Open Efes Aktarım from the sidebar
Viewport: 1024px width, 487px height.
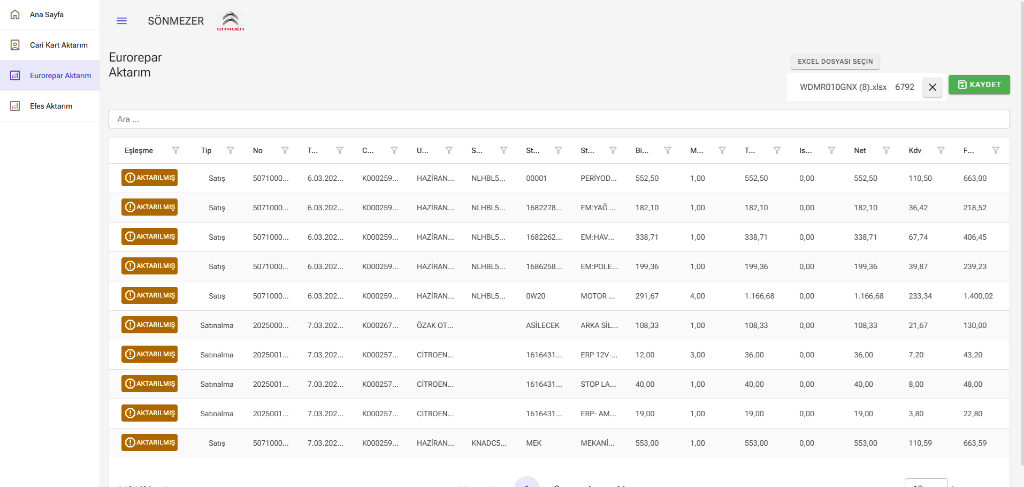pyautogui.click(x=50, y=105)
